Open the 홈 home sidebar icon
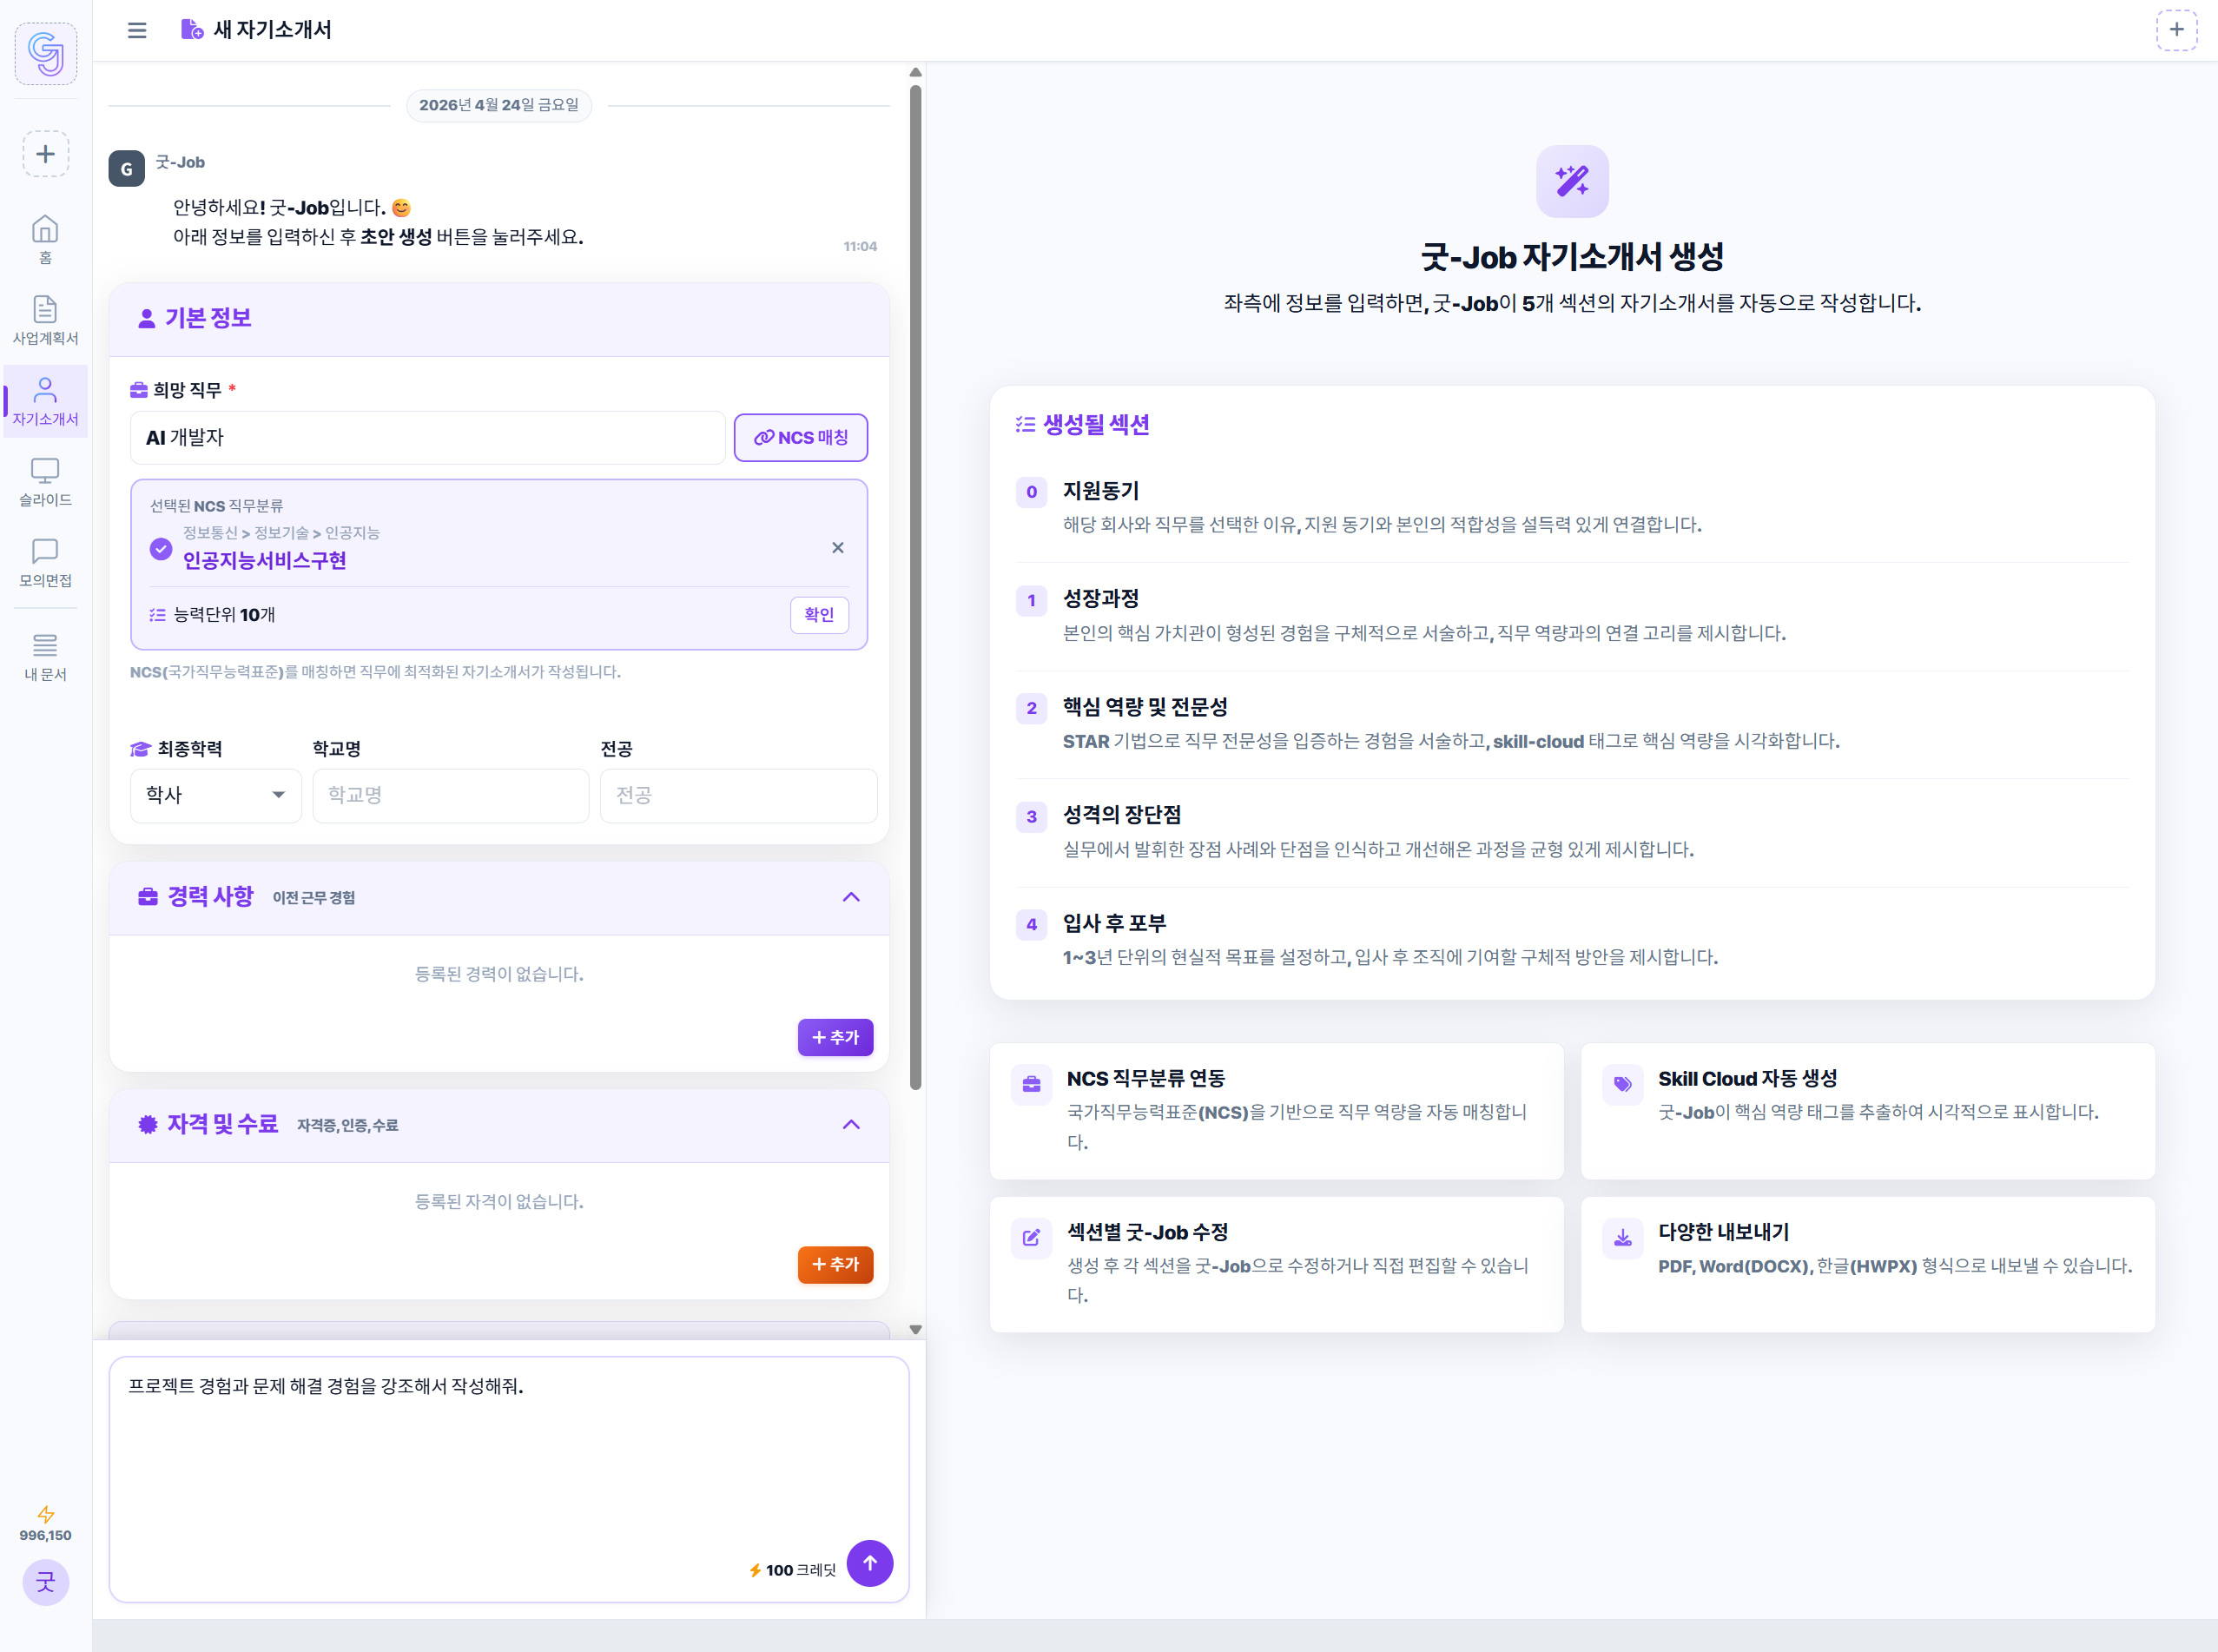The height and width of the screenshot is (1652, 2218). [45, 239]
